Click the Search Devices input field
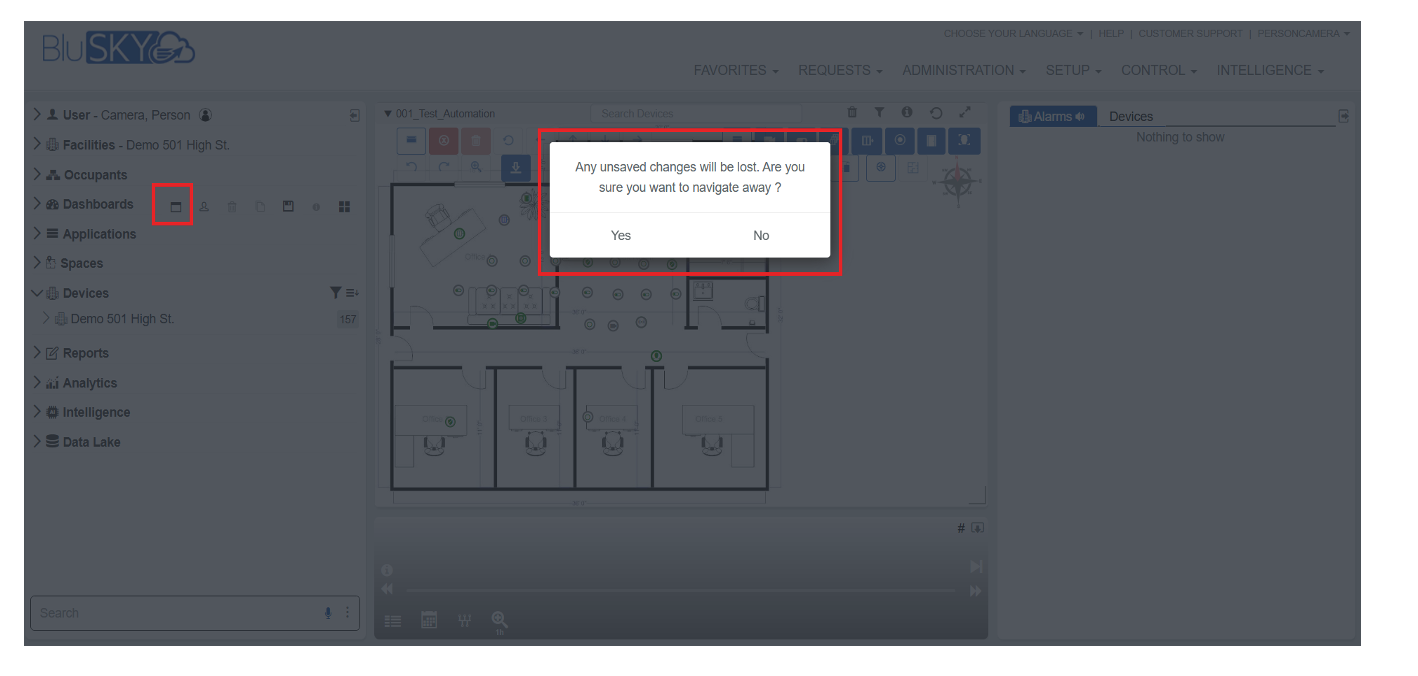1418x676 pixels. [696, 114]
